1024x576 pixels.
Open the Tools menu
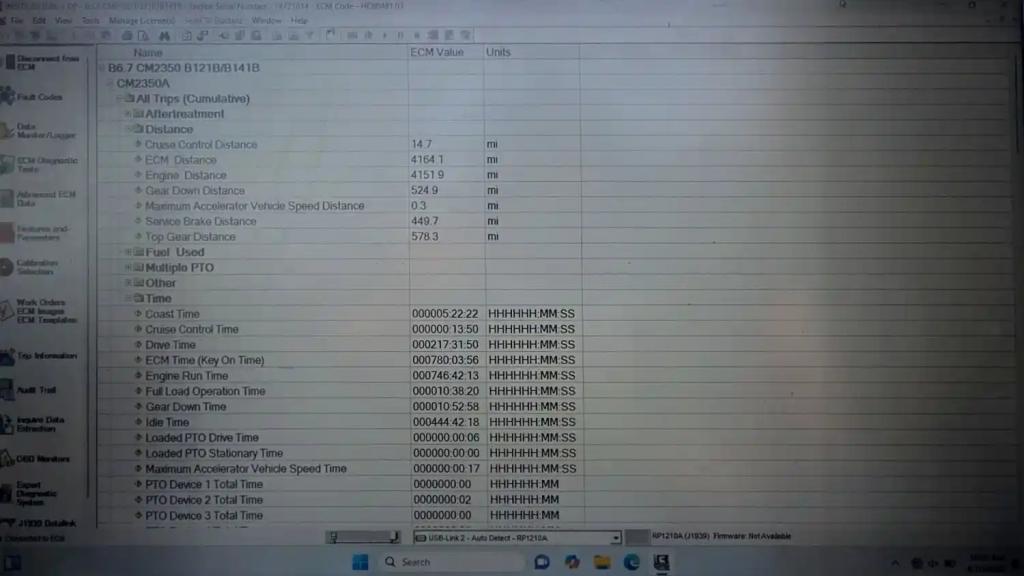click(90, 20)
